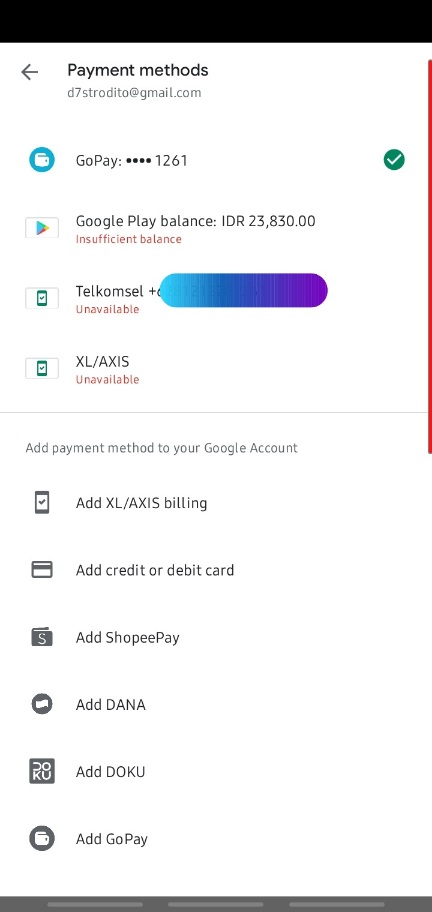Click the DANA wallet icon

[42, 704]
